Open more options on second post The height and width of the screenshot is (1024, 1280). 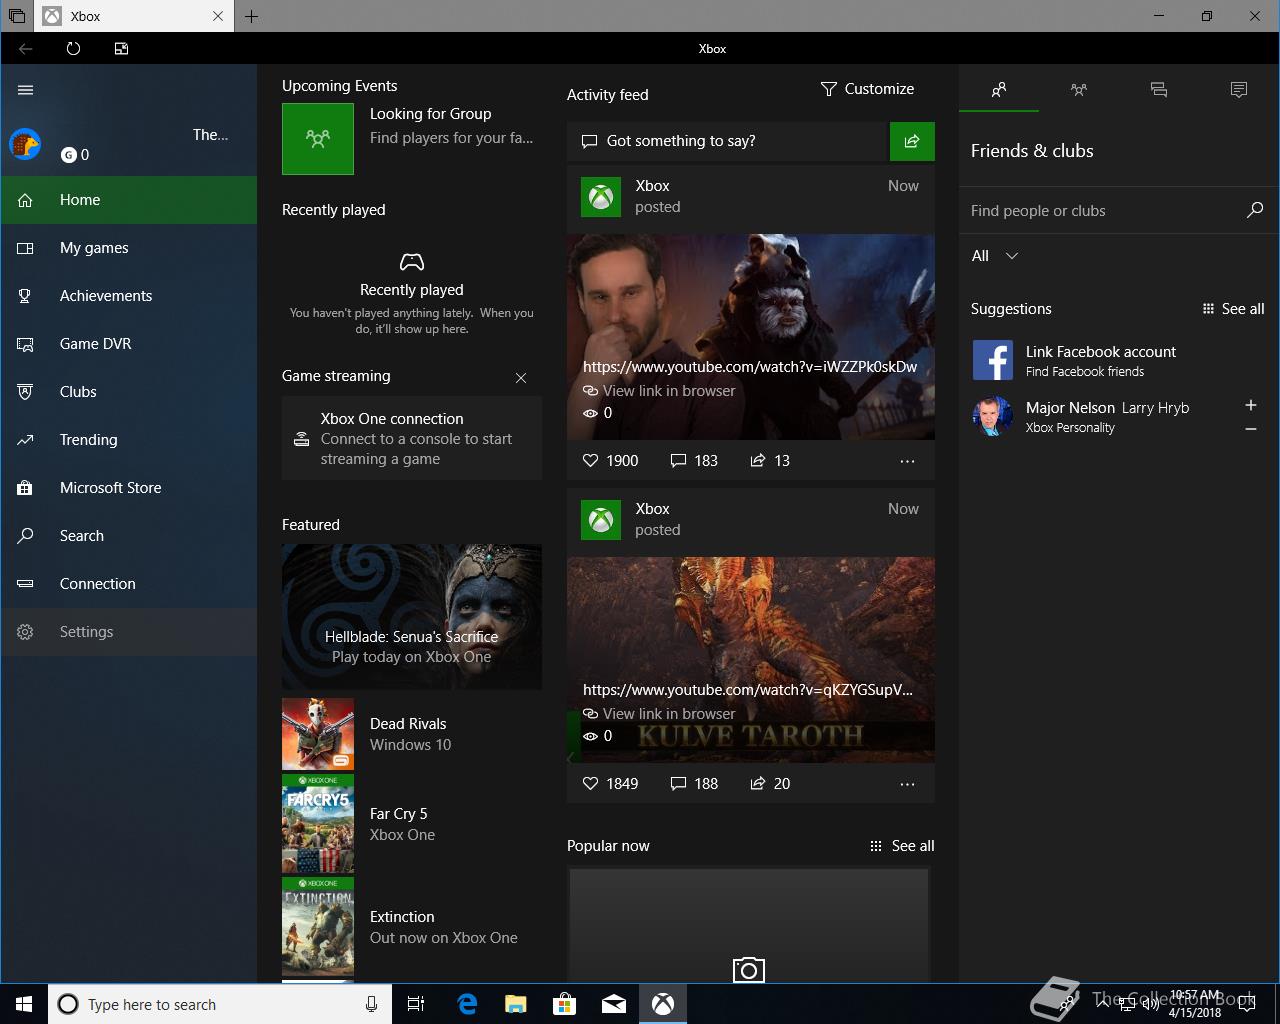[907, 784]
